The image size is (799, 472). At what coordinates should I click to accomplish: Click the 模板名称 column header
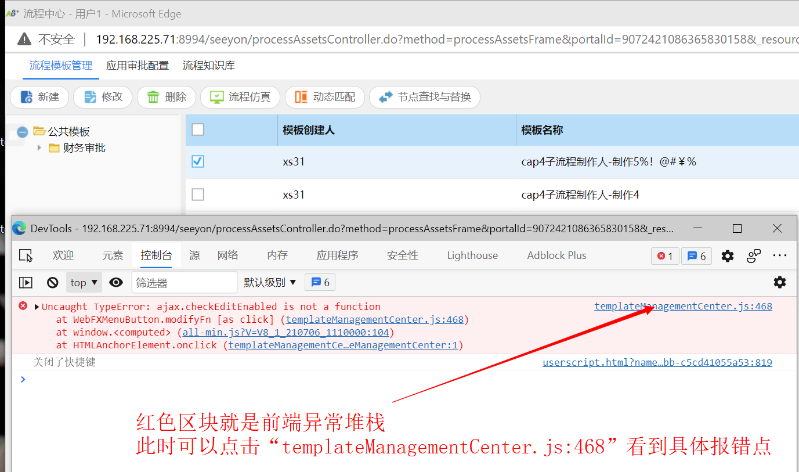542,130
